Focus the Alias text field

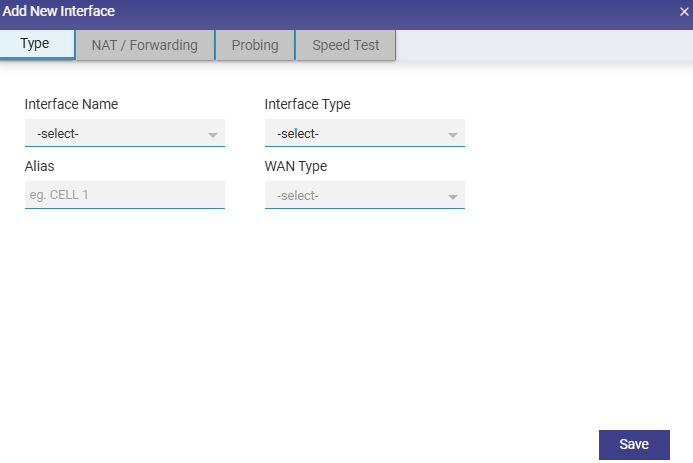tap(124, 194)
